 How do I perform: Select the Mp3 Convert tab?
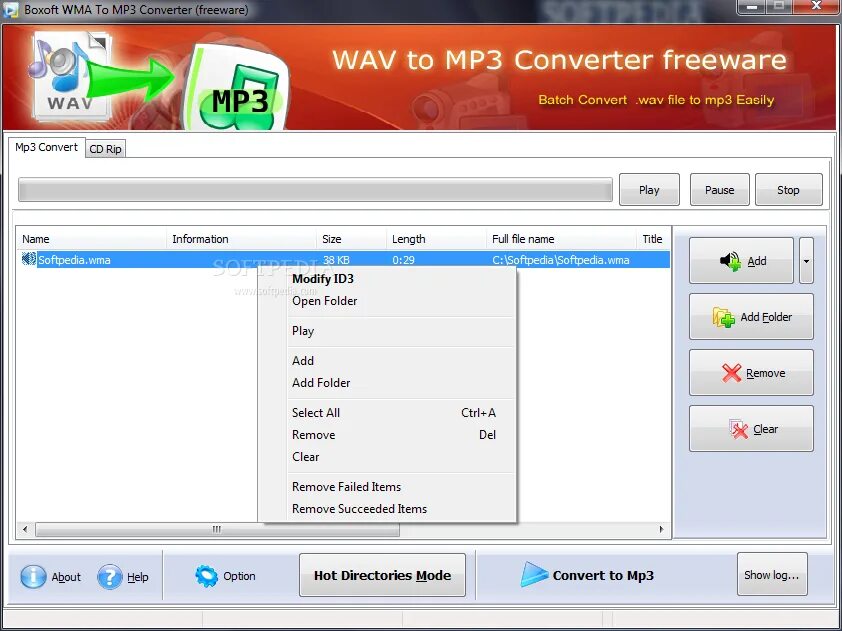pos(46,147)
